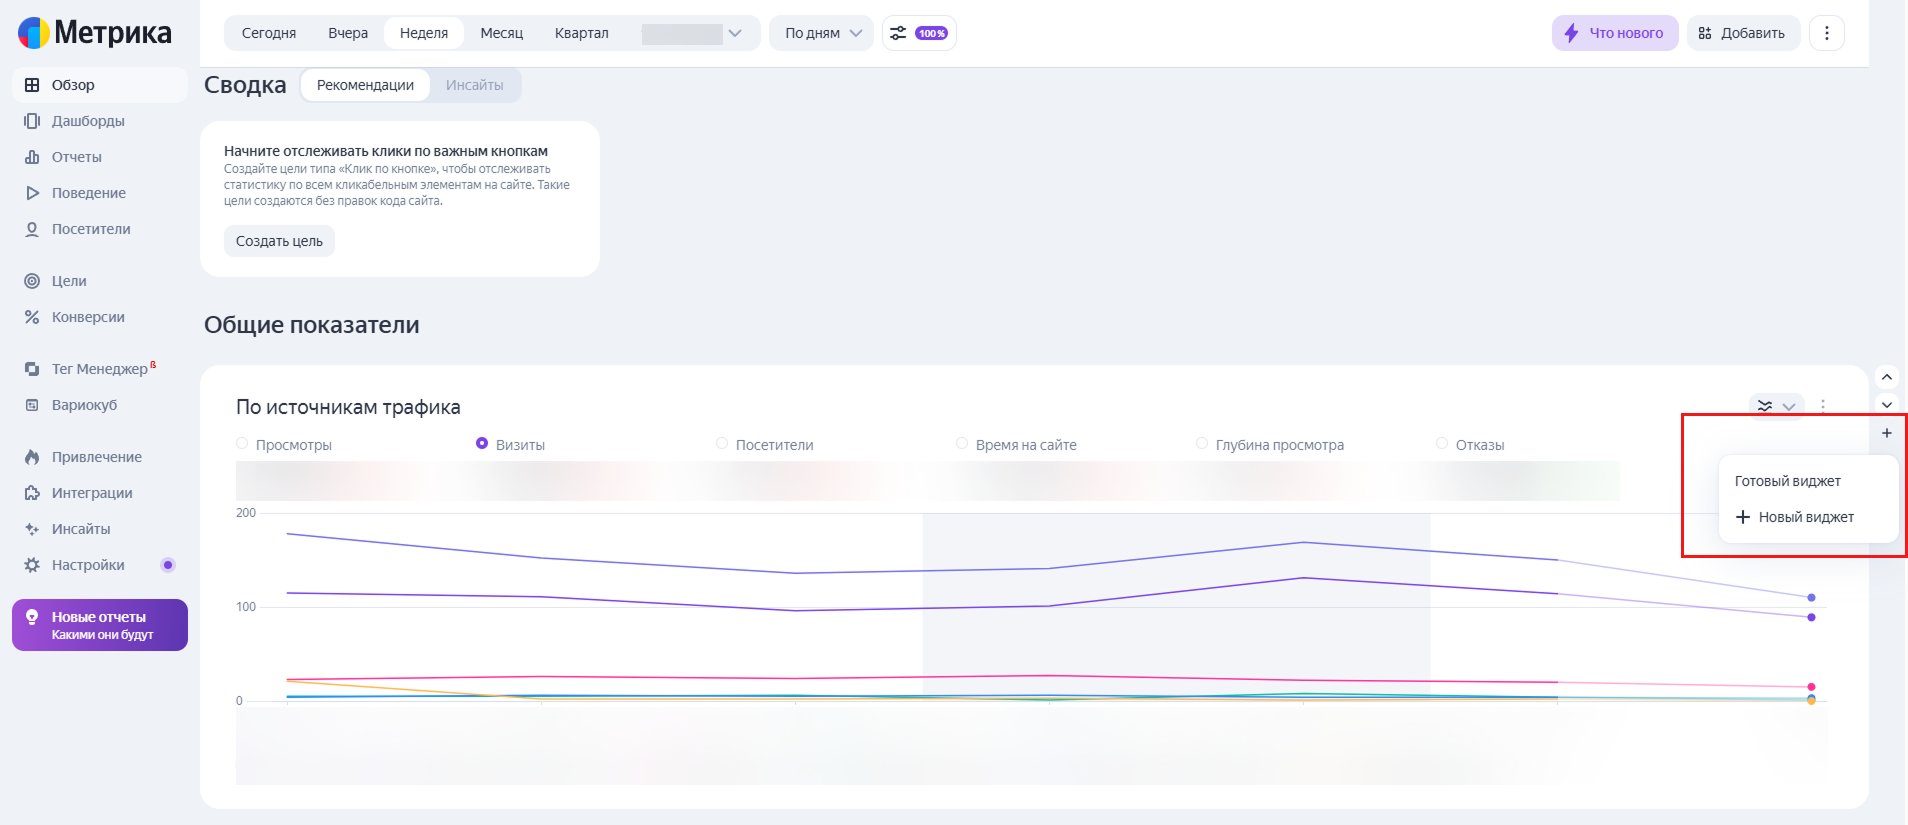Open Настройки gear in sidebar
The width and height of the screenshot is (1908, 825).
coord(32,565)
